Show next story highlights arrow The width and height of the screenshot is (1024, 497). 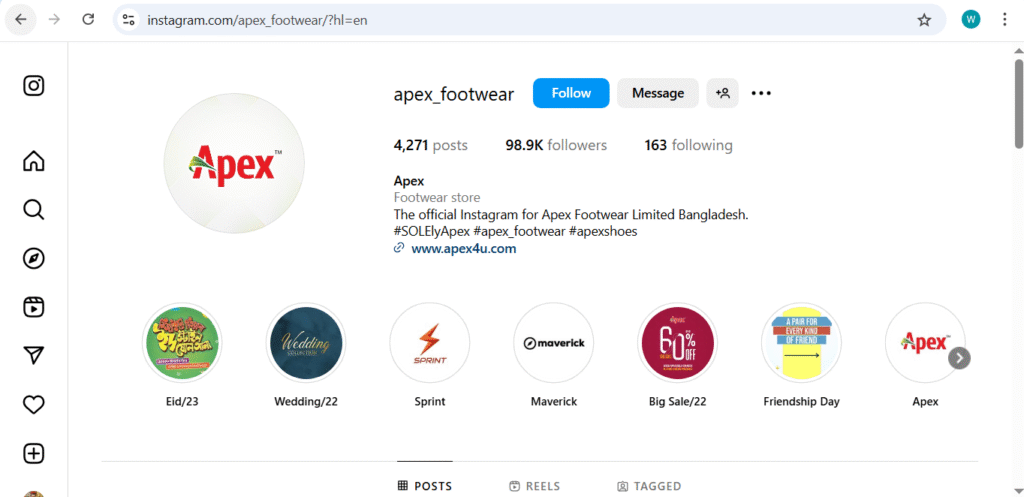[x=959, y=358]
